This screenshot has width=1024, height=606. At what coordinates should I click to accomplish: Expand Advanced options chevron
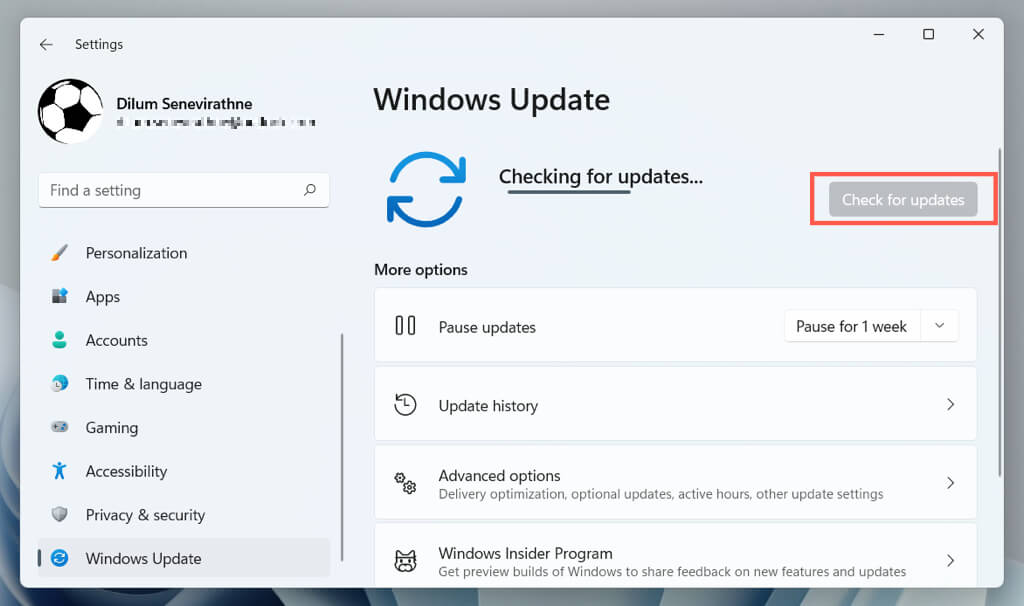[951, 483]
